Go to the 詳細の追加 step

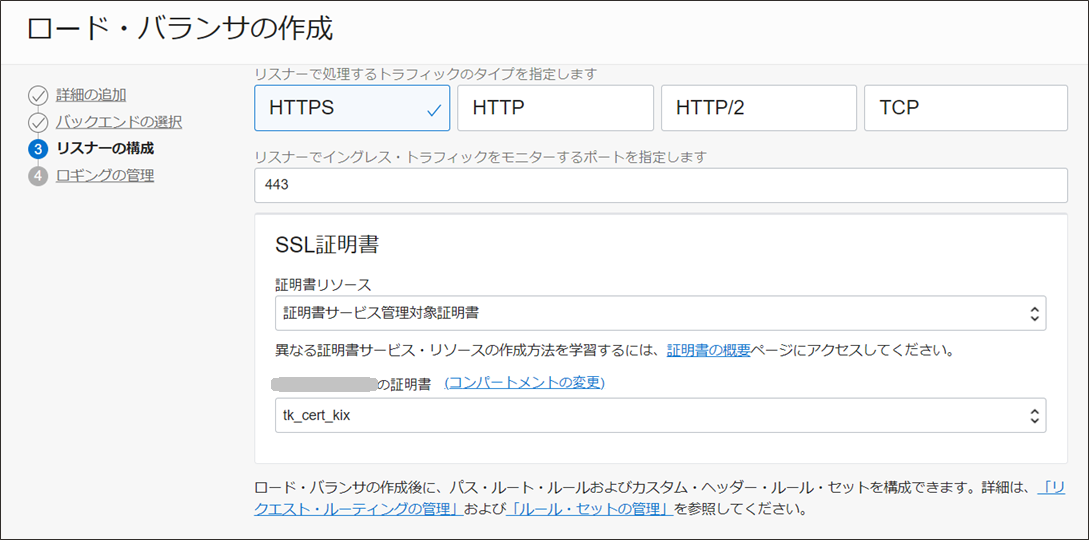(x=91, y=95)
